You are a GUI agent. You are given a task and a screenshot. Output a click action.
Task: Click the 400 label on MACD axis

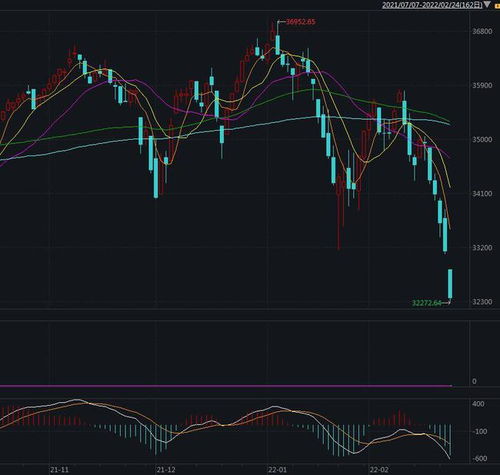click(478, 404)
